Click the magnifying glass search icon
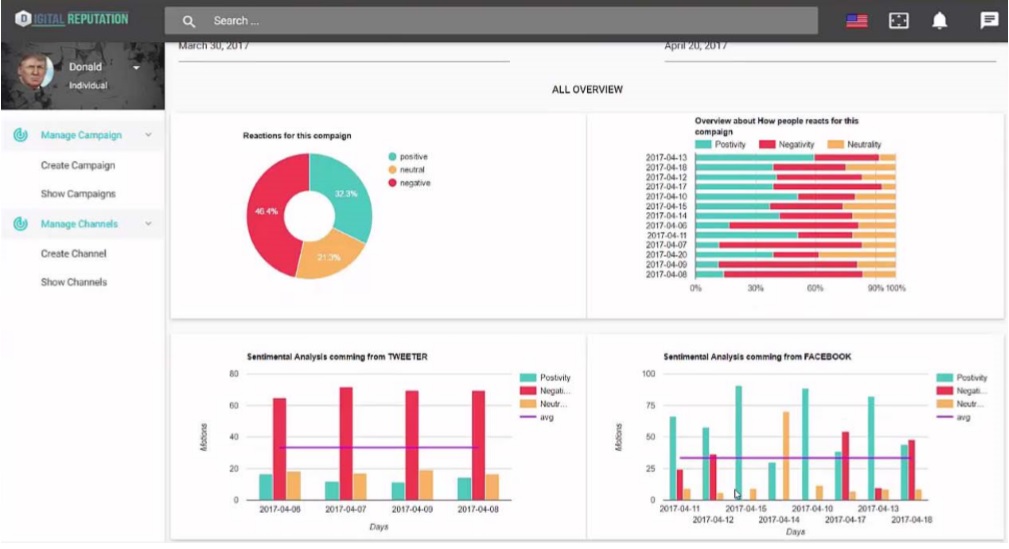 pos(189,21)
